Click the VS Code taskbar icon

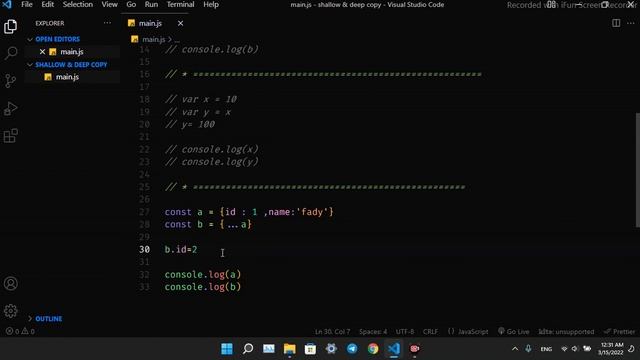point(393,349)
